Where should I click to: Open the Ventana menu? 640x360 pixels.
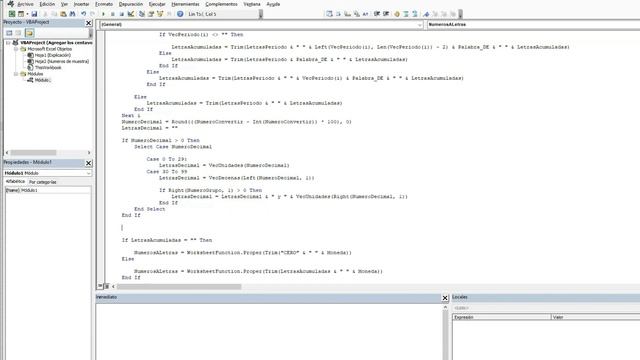point(252,4)
